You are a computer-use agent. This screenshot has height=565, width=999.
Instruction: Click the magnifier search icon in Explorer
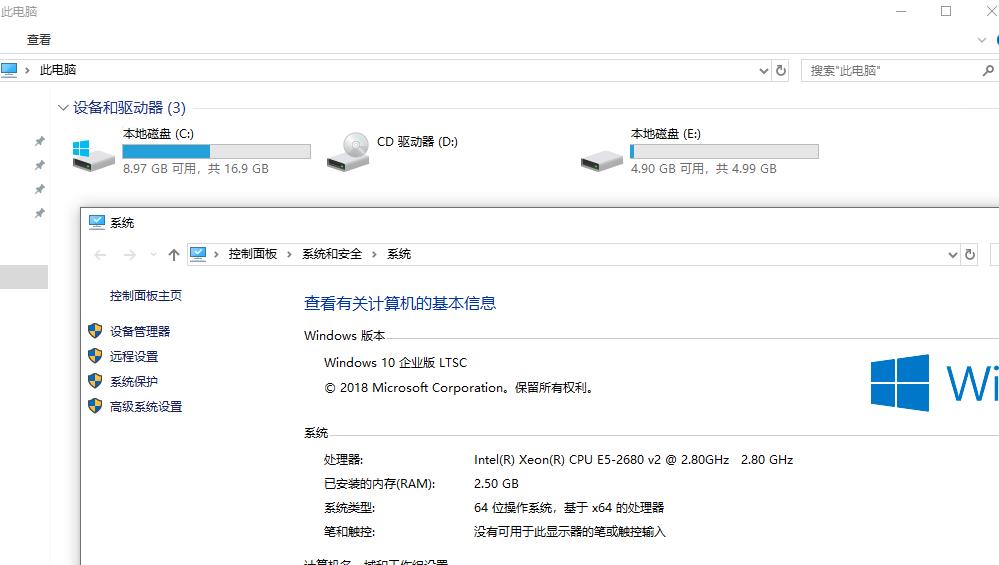click(x=988, y=71)
